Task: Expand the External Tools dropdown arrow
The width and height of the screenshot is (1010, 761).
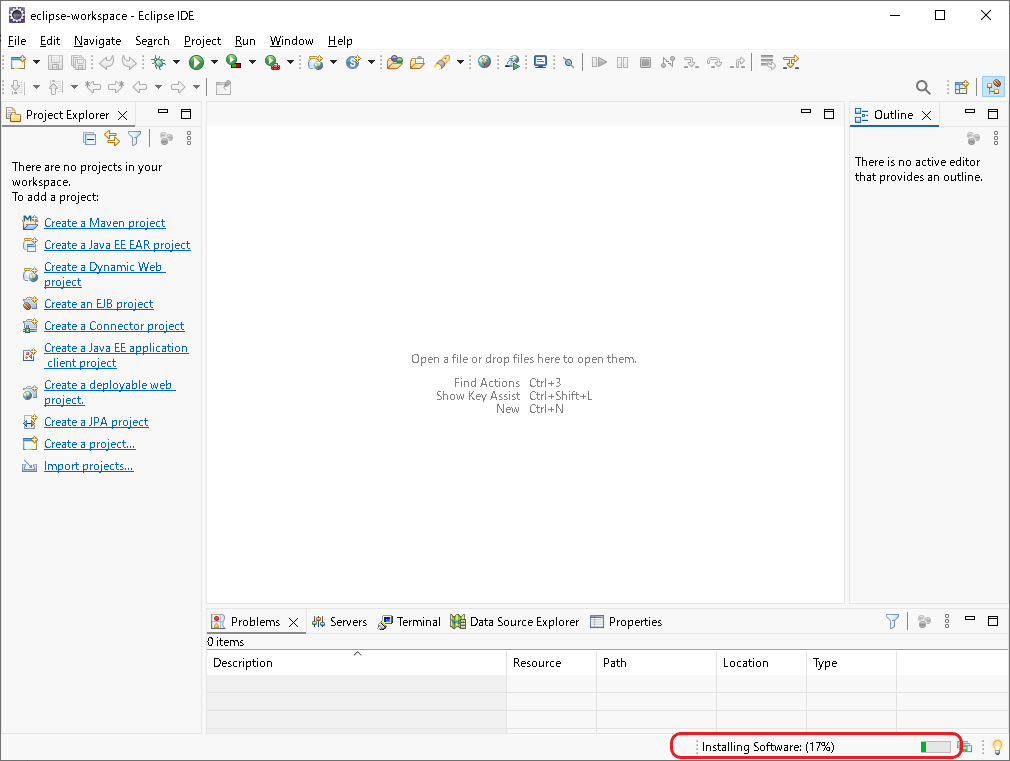Action: [291, 63]
